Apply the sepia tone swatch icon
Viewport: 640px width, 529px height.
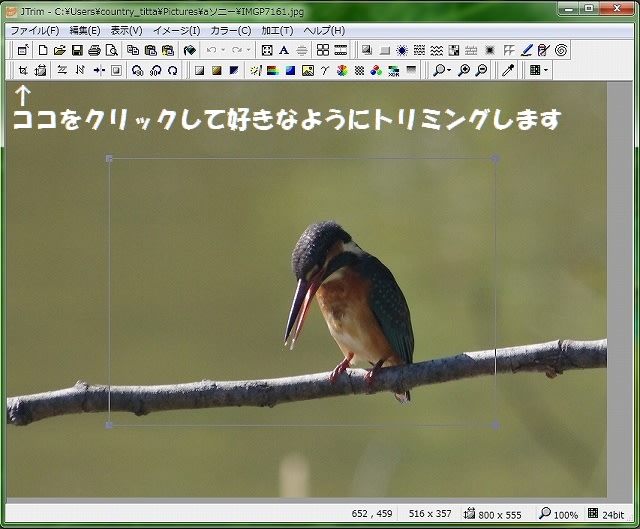pos(217,71)
